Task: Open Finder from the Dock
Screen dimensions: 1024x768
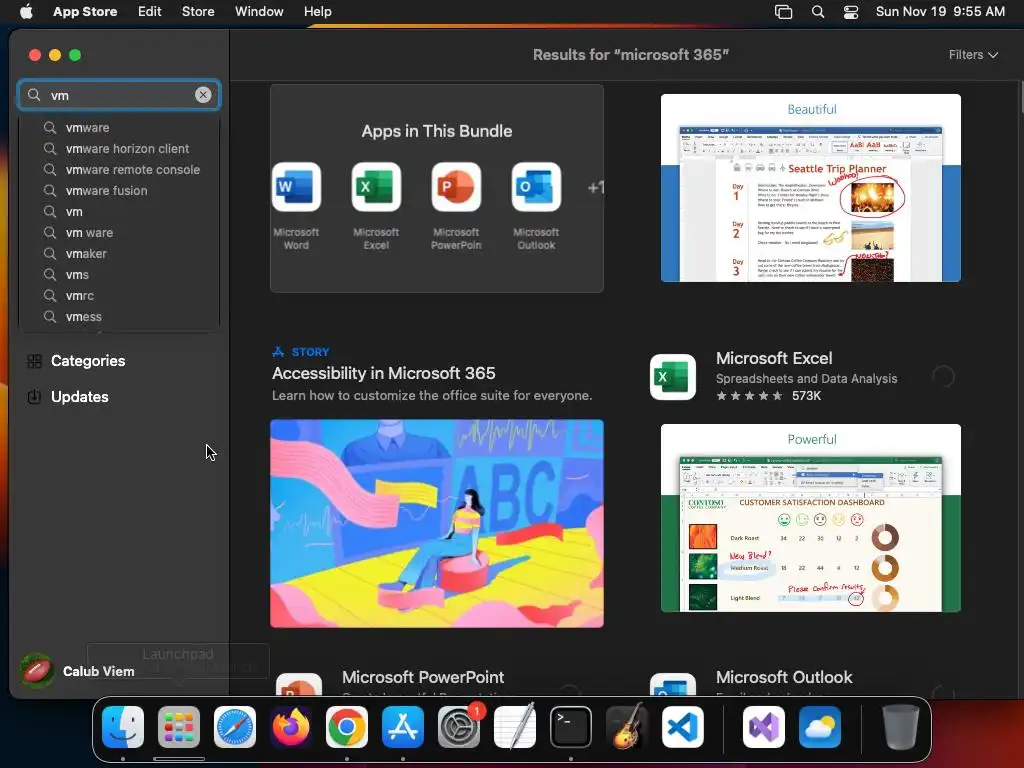Action: pyautogui.click(x=123, y=727)
